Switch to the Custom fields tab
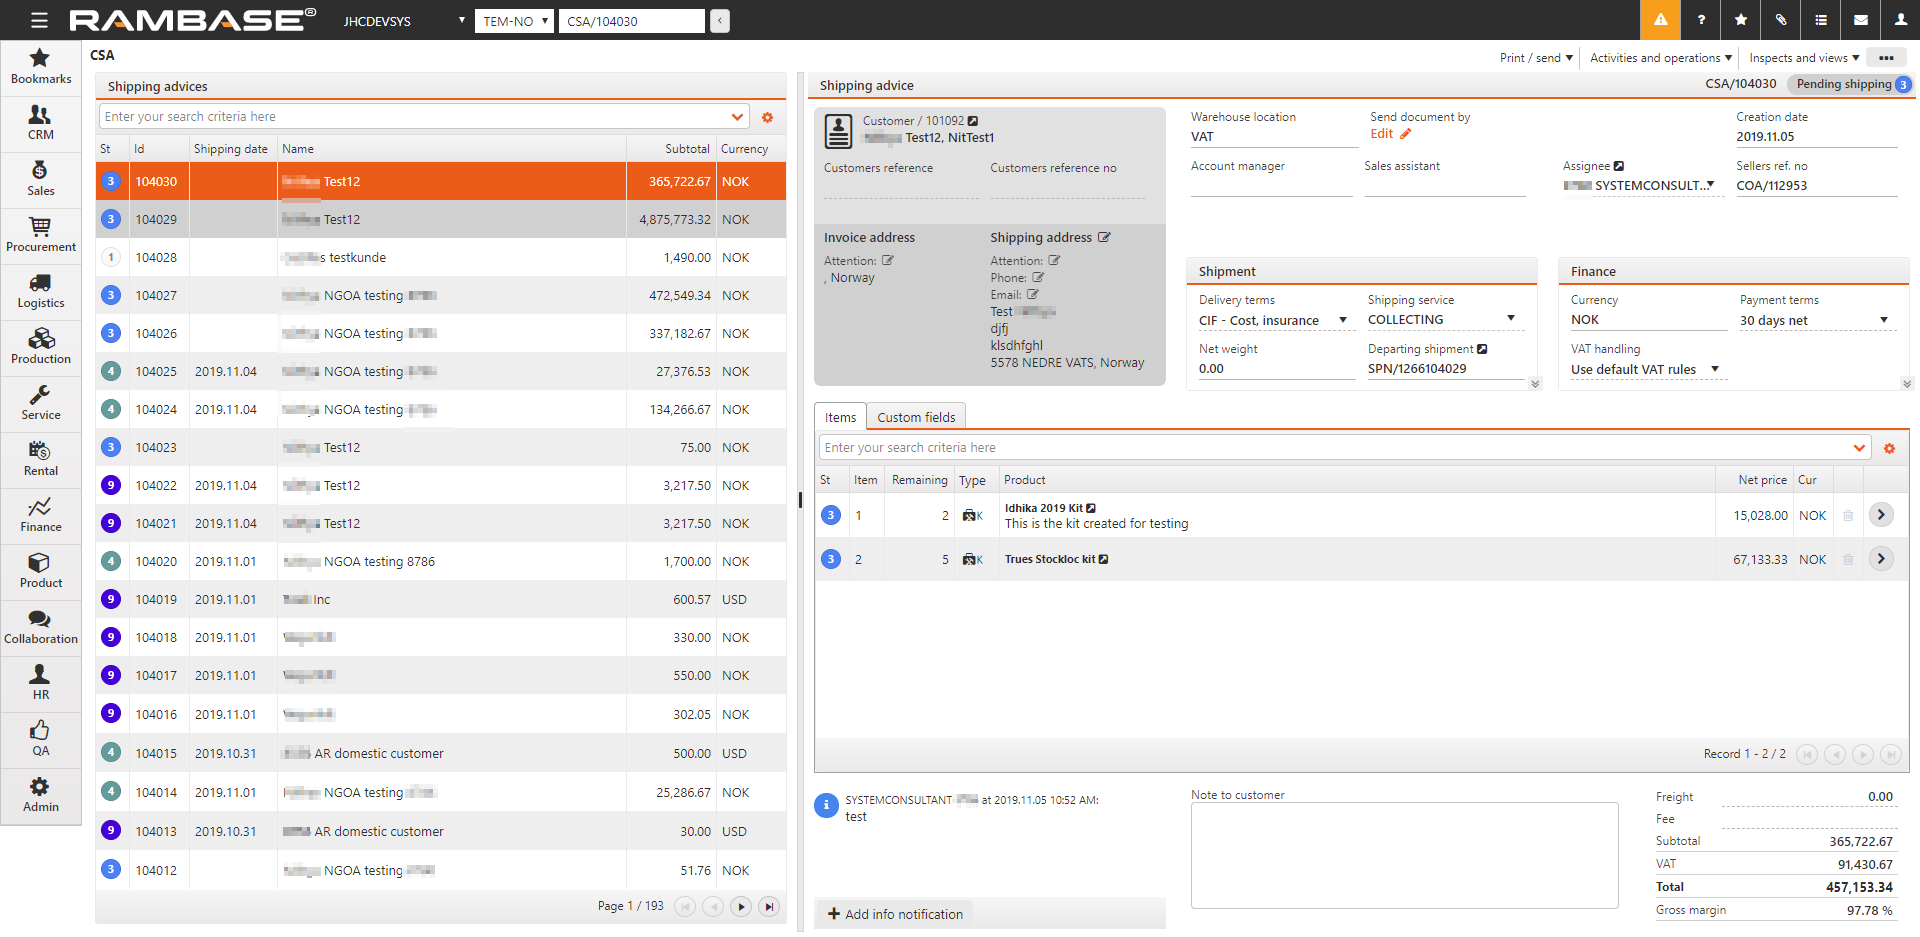1920x937 pixels. point(916,417)
